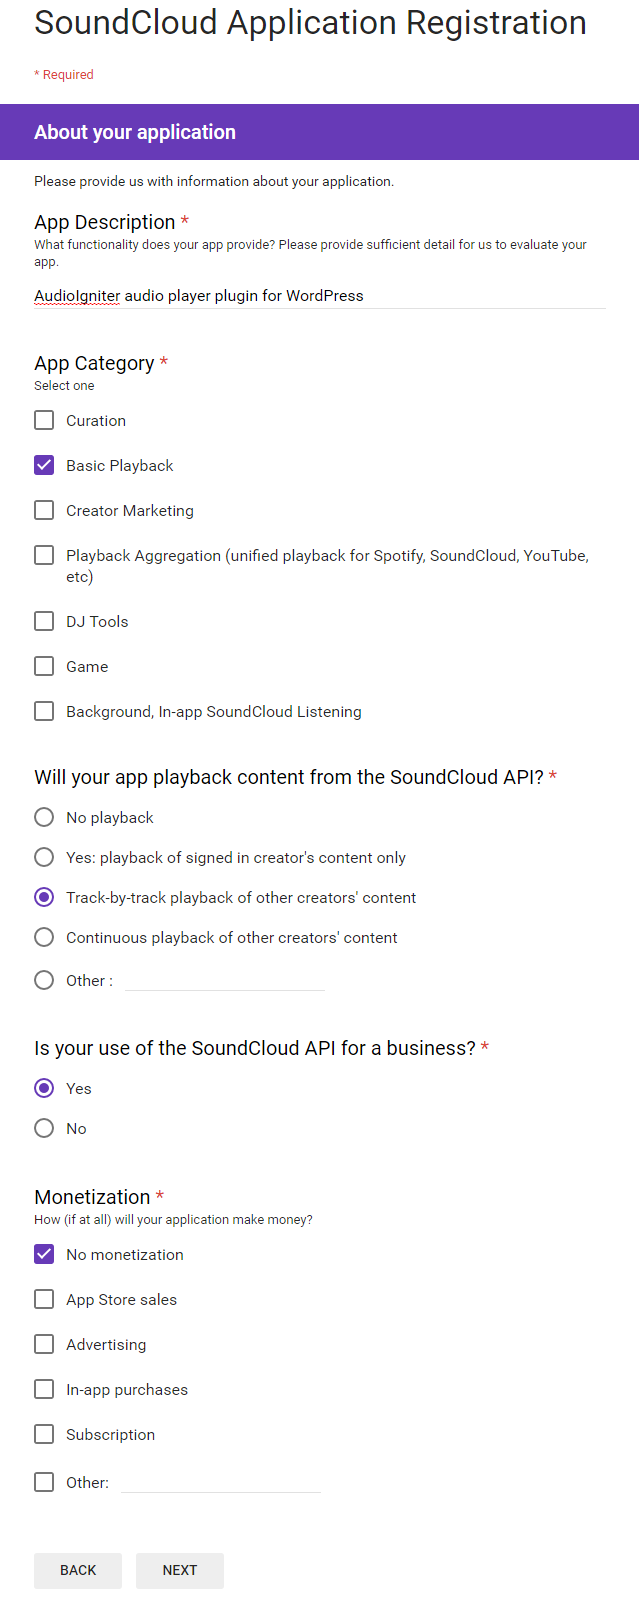The width and height of the screenshot is (639, 1603).
Task: Check the Curation app category checkbox
Action: [44, 420]
